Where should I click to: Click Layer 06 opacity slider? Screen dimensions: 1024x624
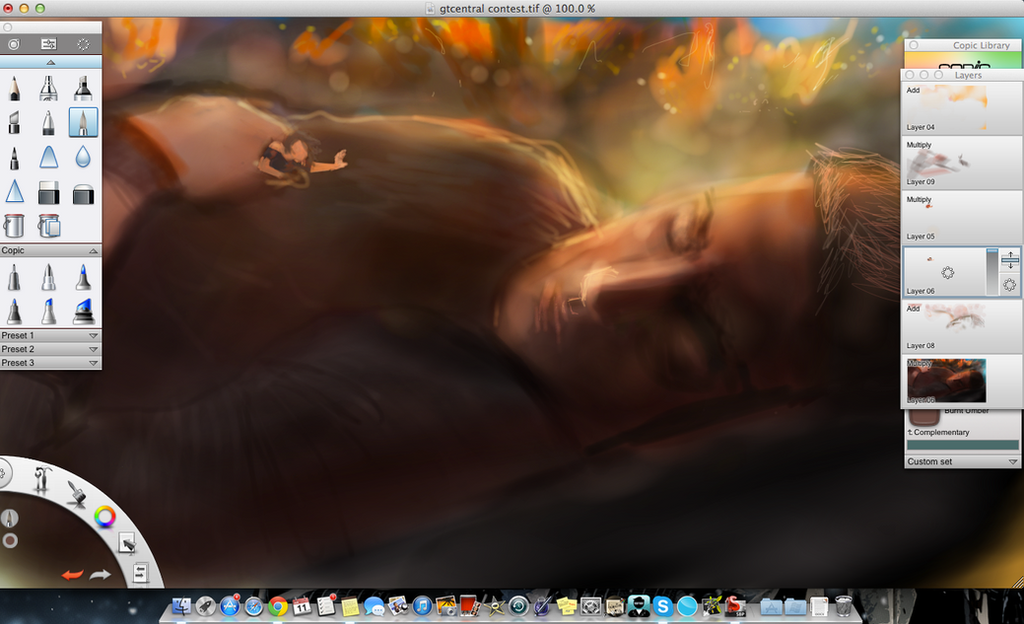click(992, 272)
